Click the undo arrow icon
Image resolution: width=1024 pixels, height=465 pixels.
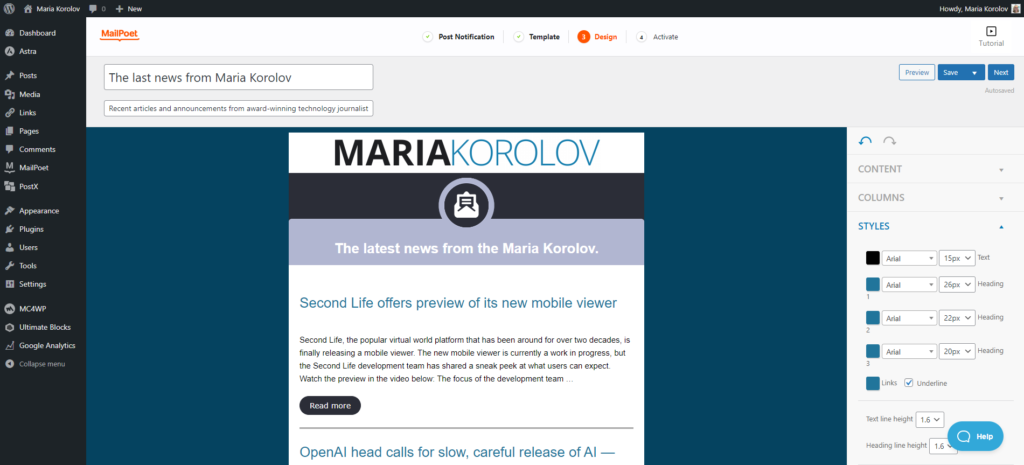point(865,140)
